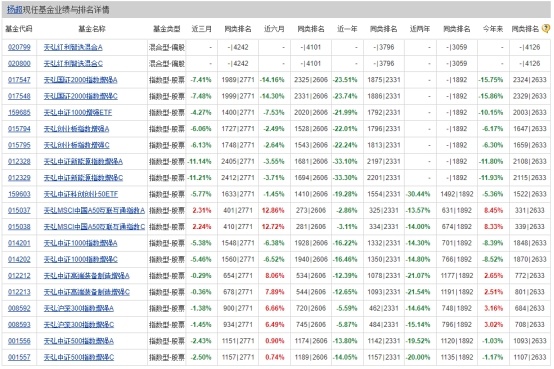Screen dimensions: 554x369
Task: Open fund code 015794 link
Action: [x=19, y=129]
